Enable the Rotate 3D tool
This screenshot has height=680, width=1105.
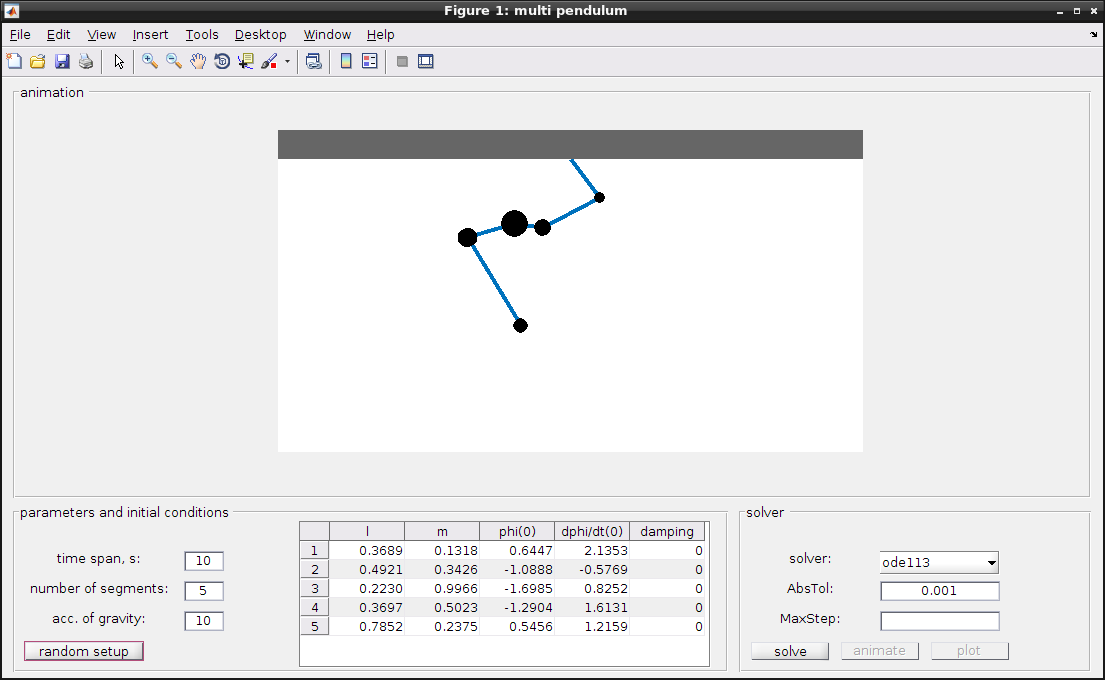coord(221,61)
